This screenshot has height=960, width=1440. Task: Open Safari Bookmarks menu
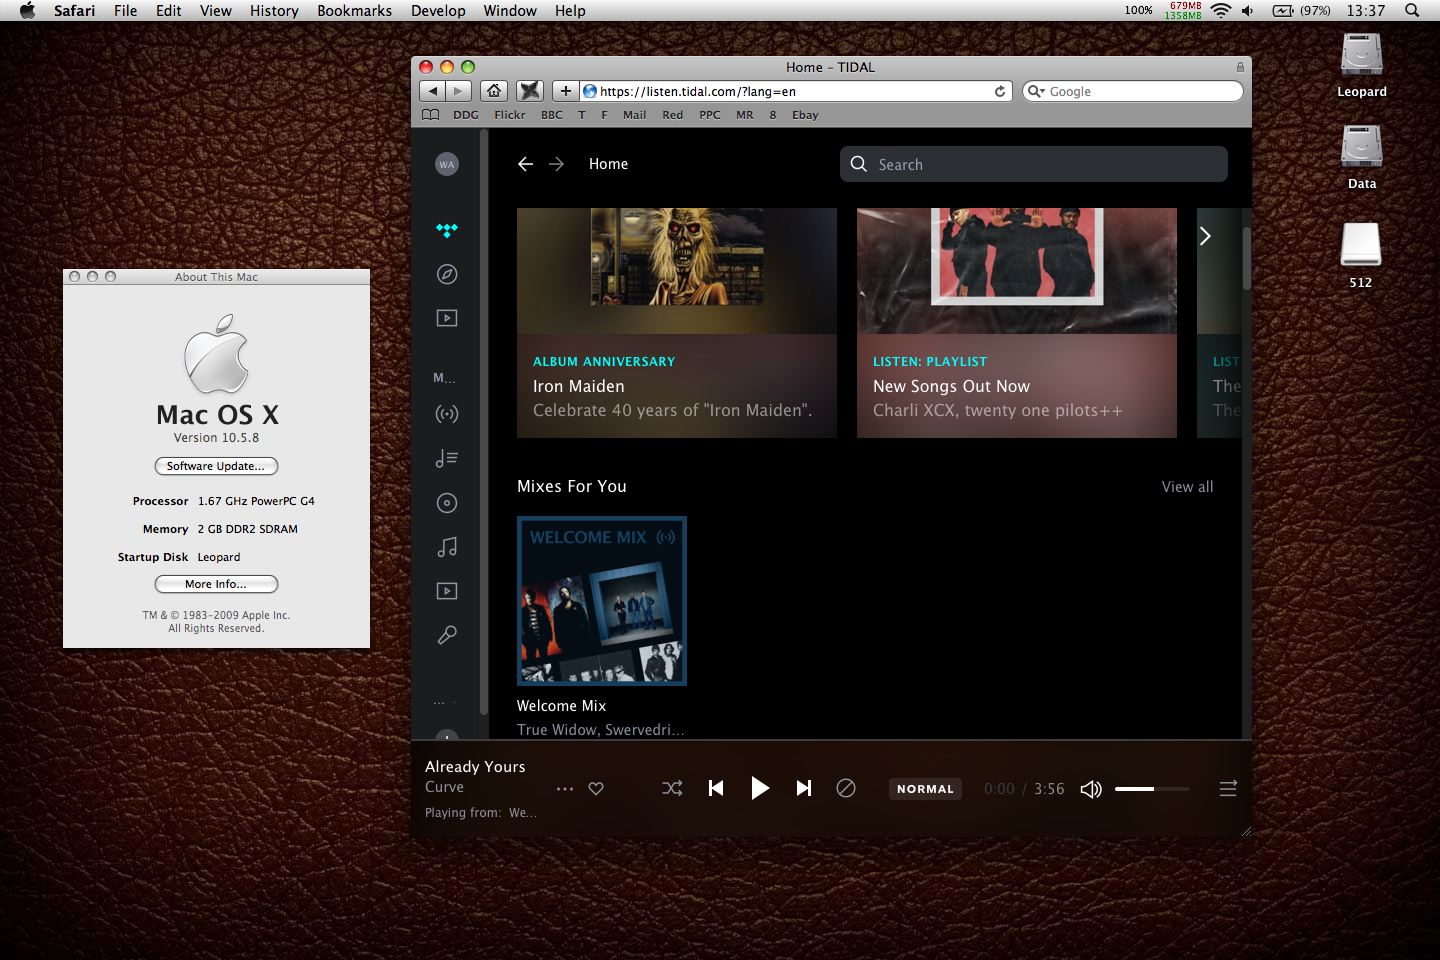tap(355, 11)
